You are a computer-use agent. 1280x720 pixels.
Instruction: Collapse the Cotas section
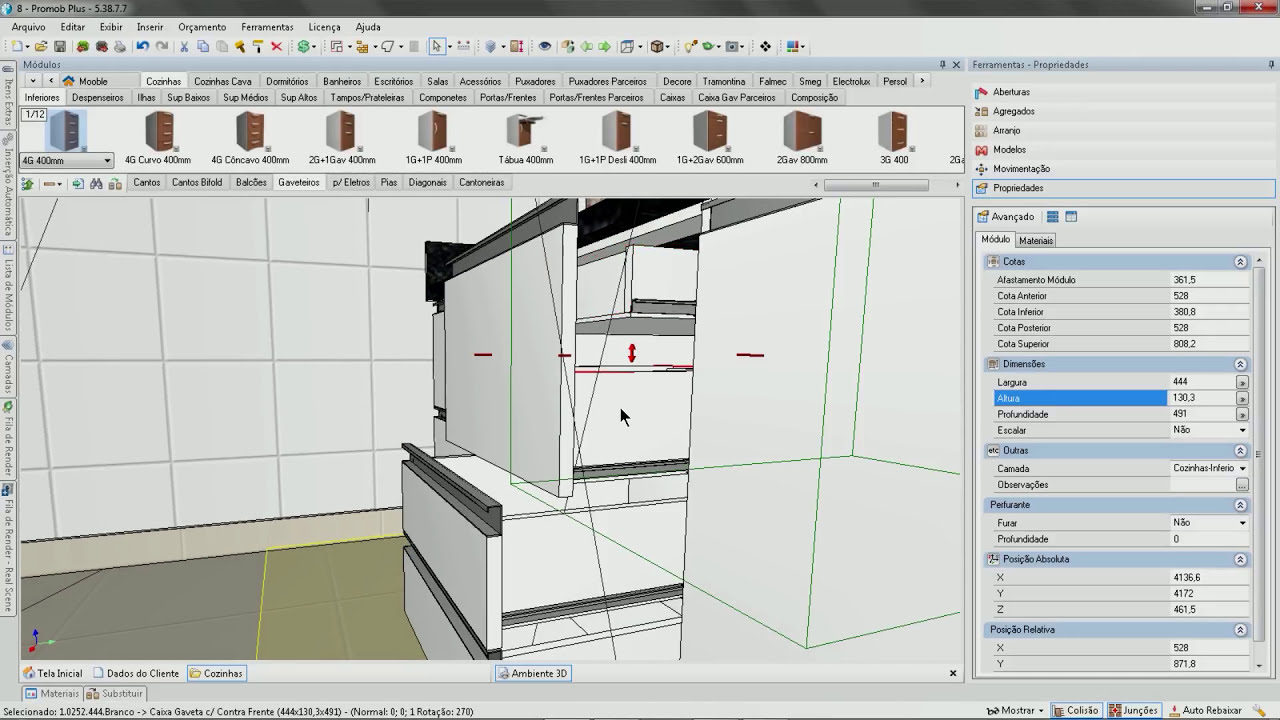click(1240, 262)
